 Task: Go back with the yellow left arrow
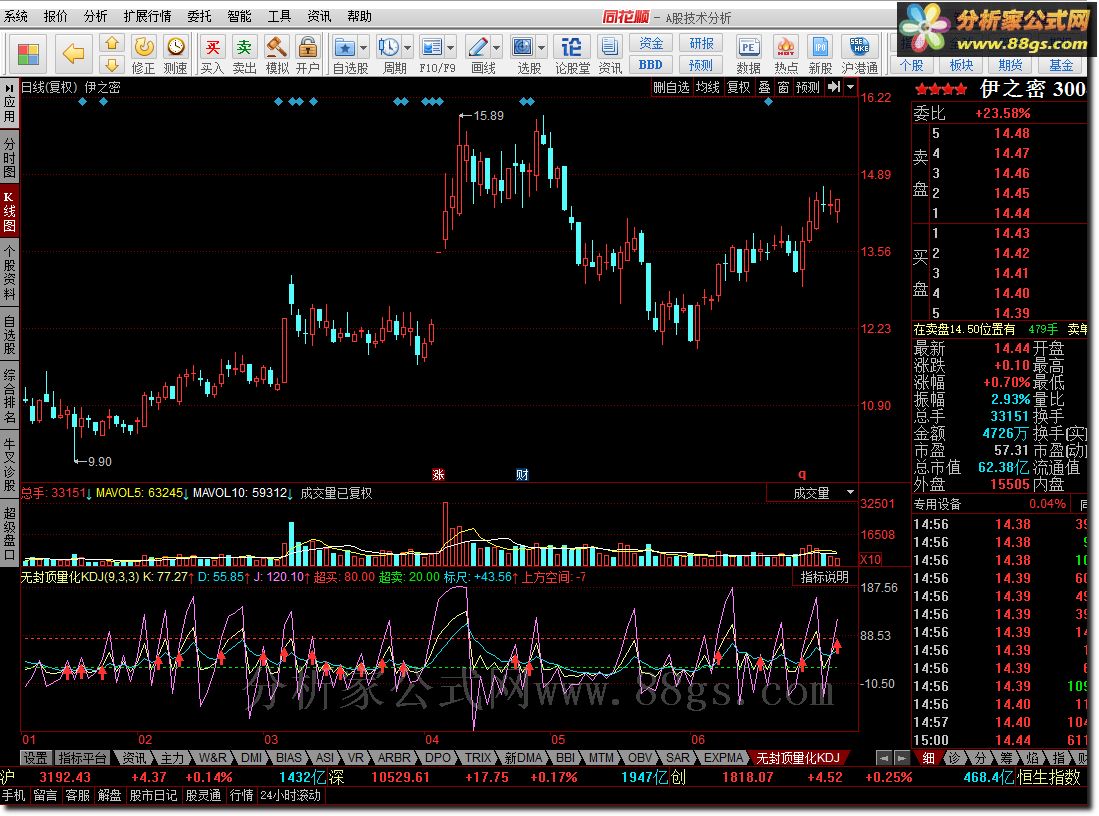click(x=73, y=53)
